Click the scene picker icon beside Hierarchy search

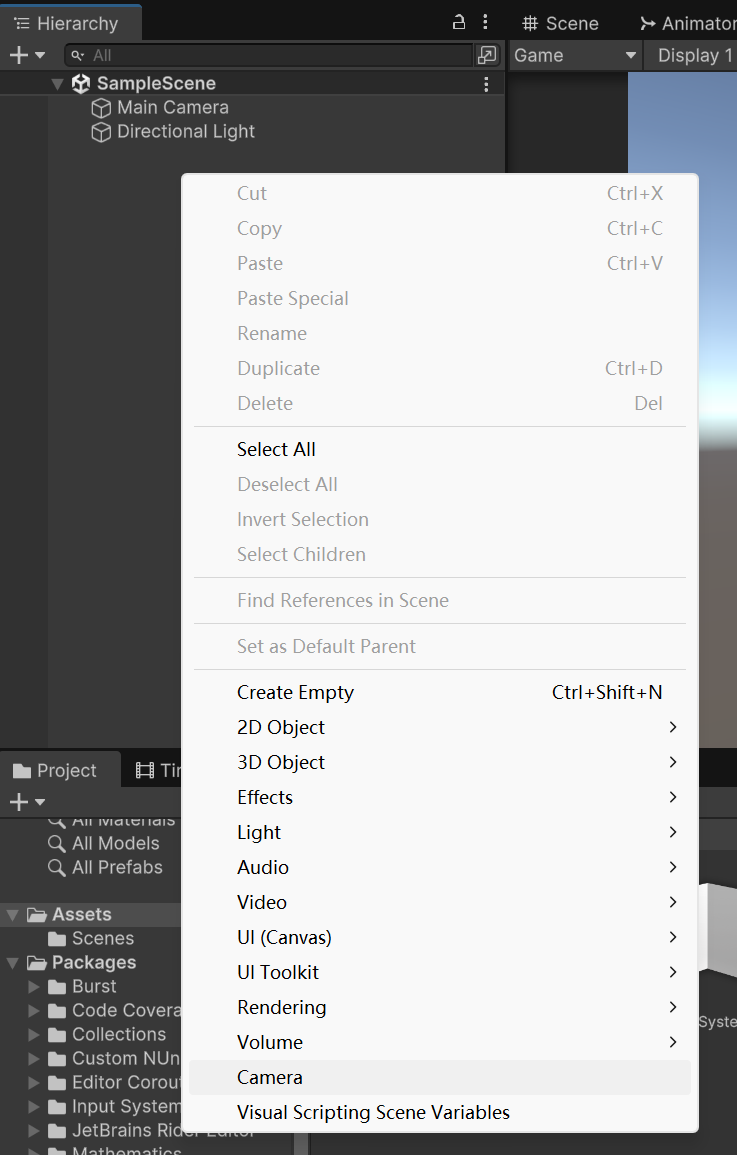point(487,55)
